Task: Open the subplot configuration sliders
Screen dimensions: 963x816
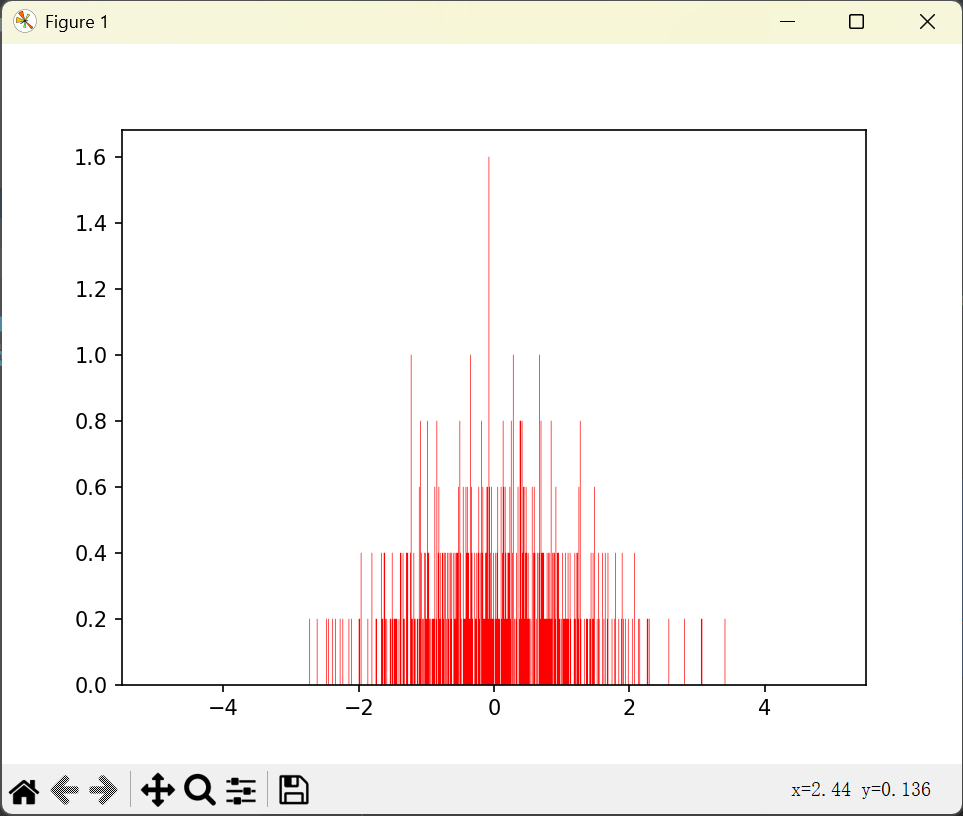Action: click(240, 790)
